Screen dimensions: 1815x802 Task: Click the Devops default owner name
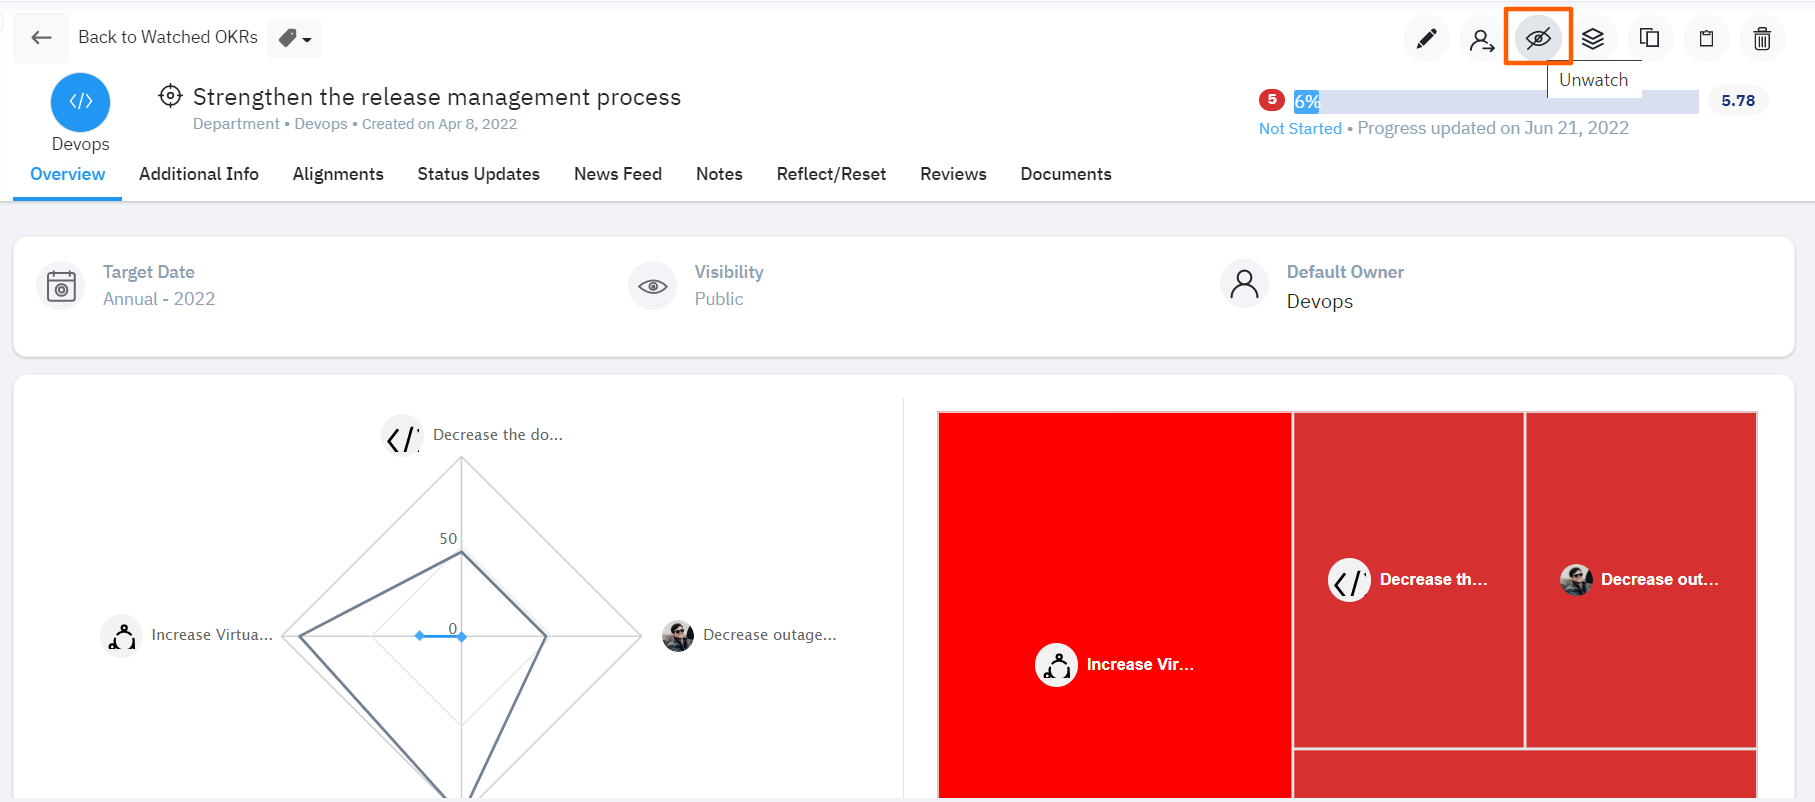(1320, 301)
